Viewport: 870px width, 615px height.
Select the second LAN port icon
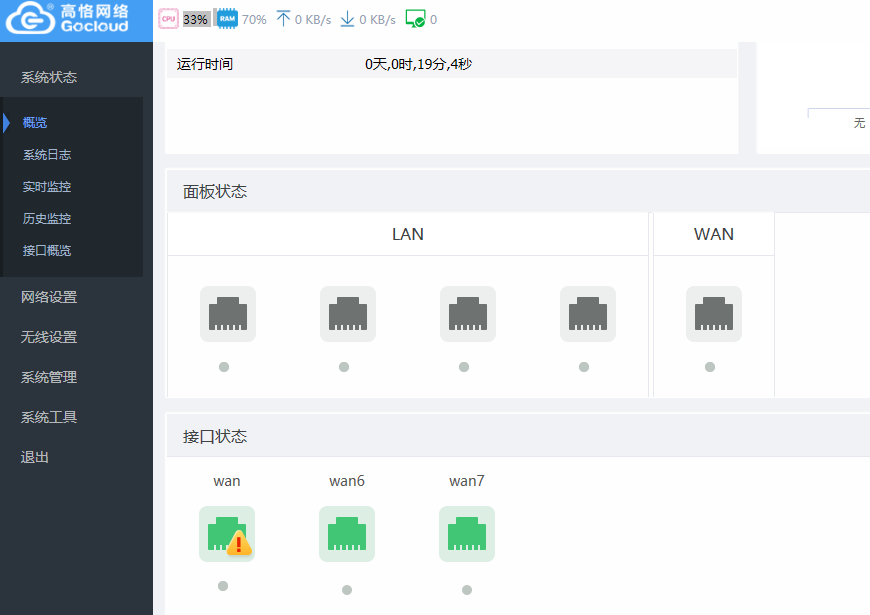coord(348,314)
